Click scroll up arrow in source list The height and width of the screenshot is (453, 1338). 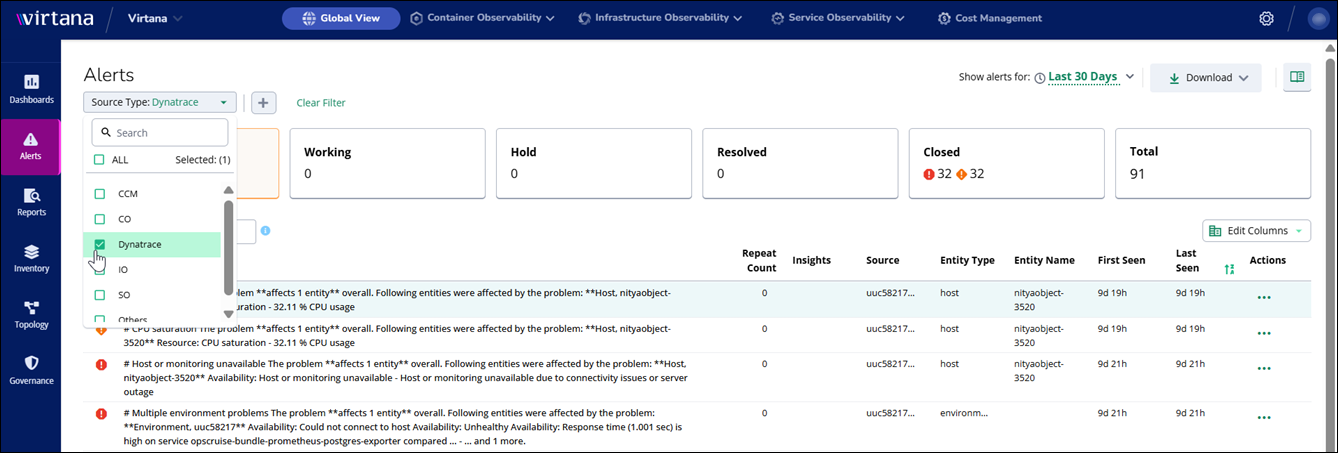[x=228, y=190]
